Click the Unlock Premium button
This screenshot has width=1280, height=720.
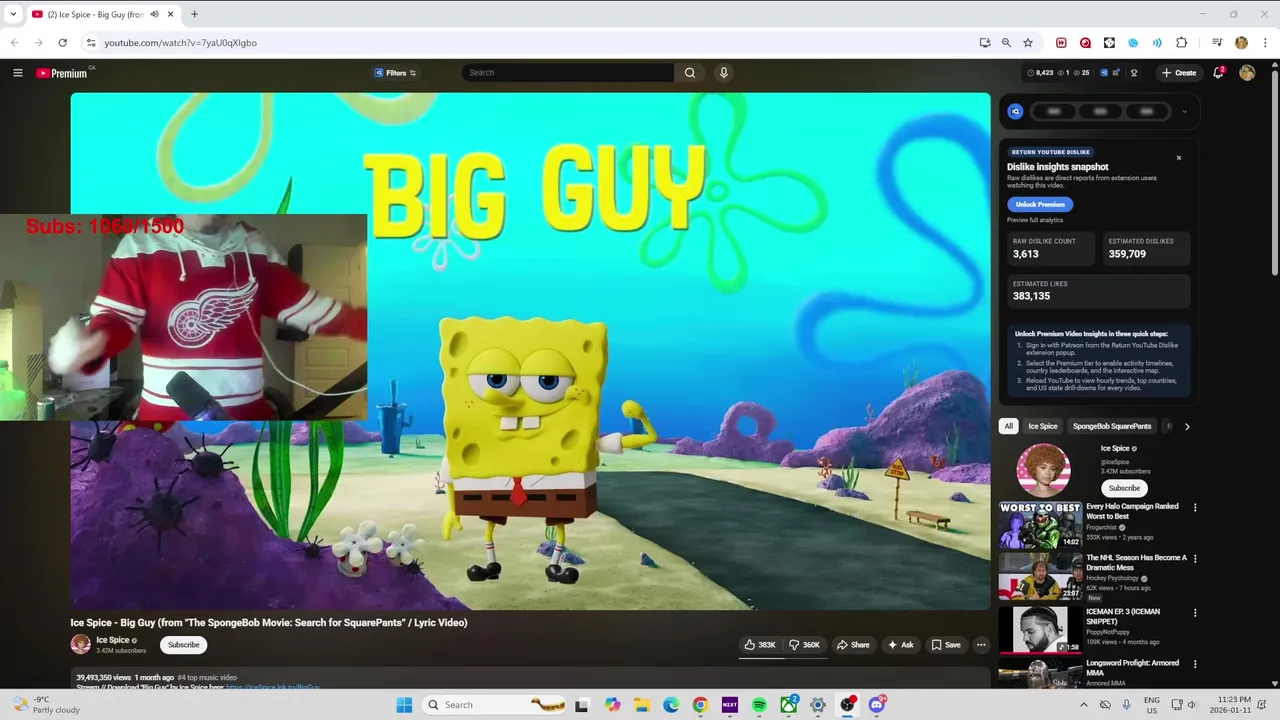(x=1040, y=204)
